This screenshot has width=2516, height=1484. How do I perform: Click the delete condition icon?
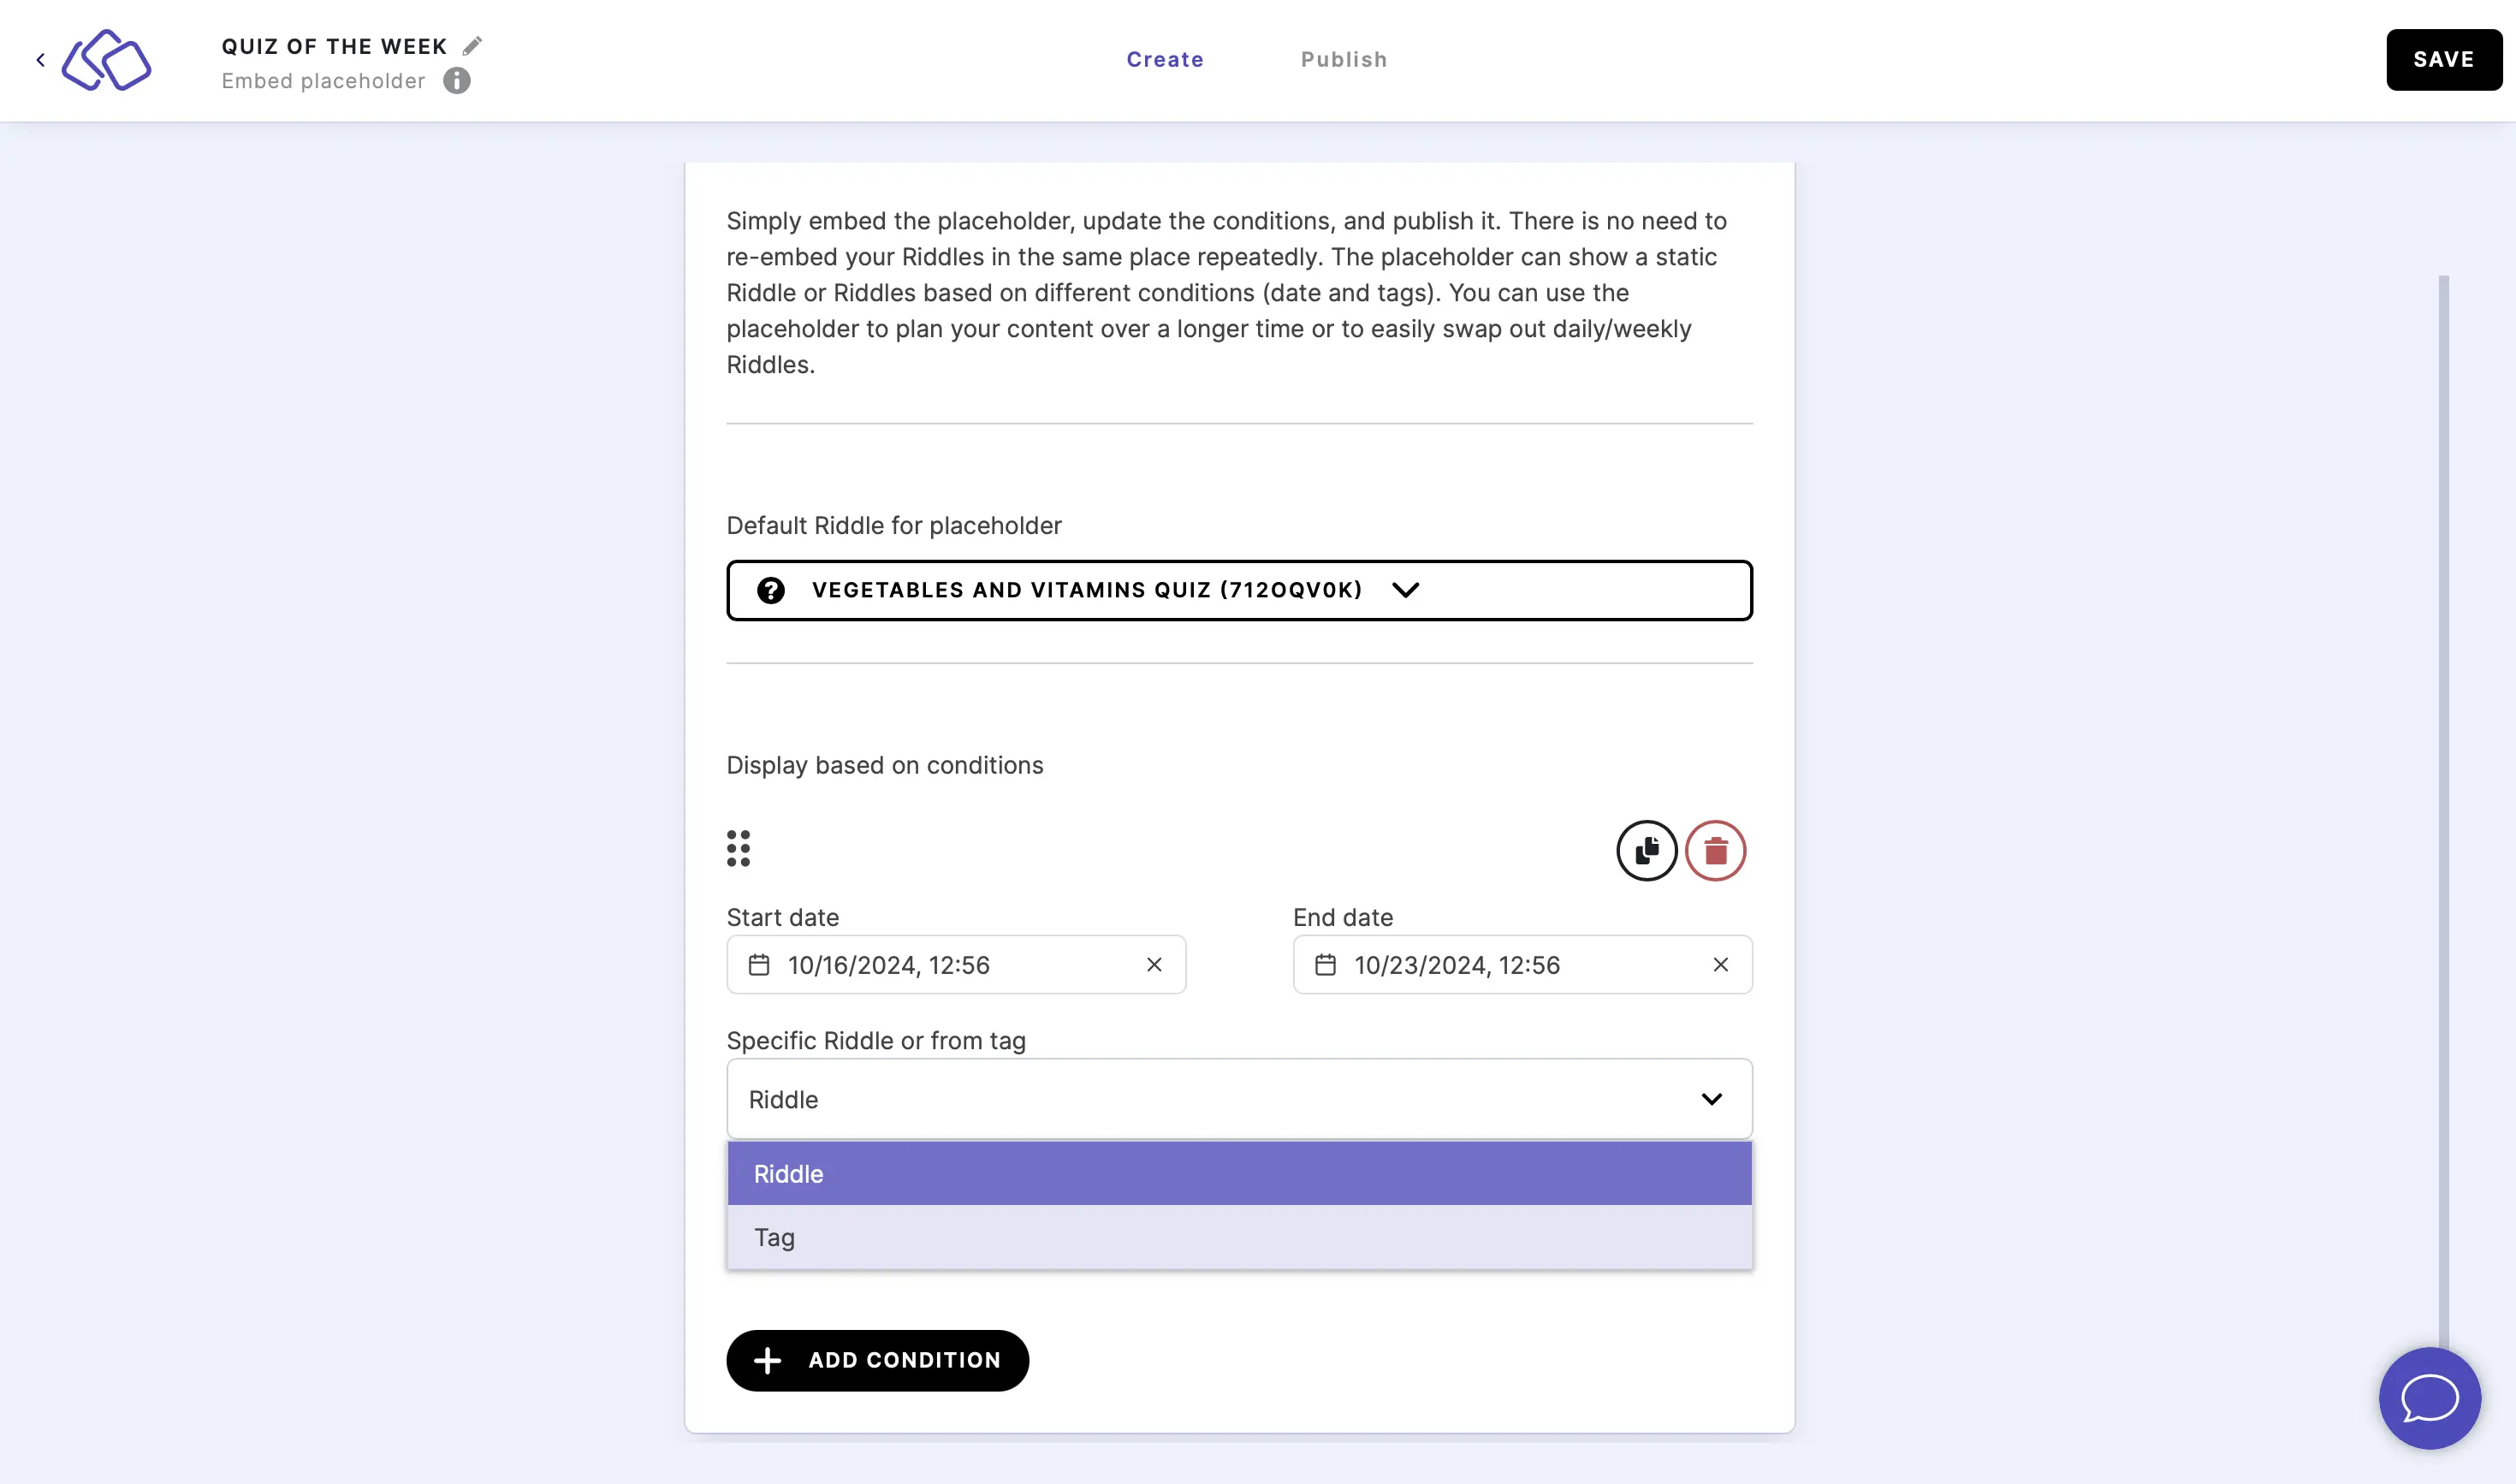coord(1714,850)
